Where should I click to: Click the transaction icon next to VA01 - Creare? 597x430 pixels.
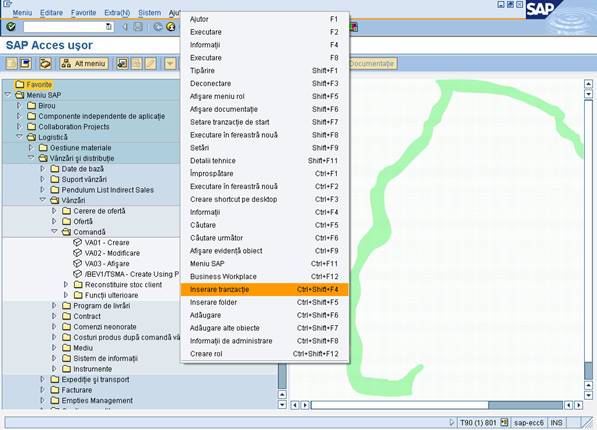pyautogui.click(x=77, y=243)
